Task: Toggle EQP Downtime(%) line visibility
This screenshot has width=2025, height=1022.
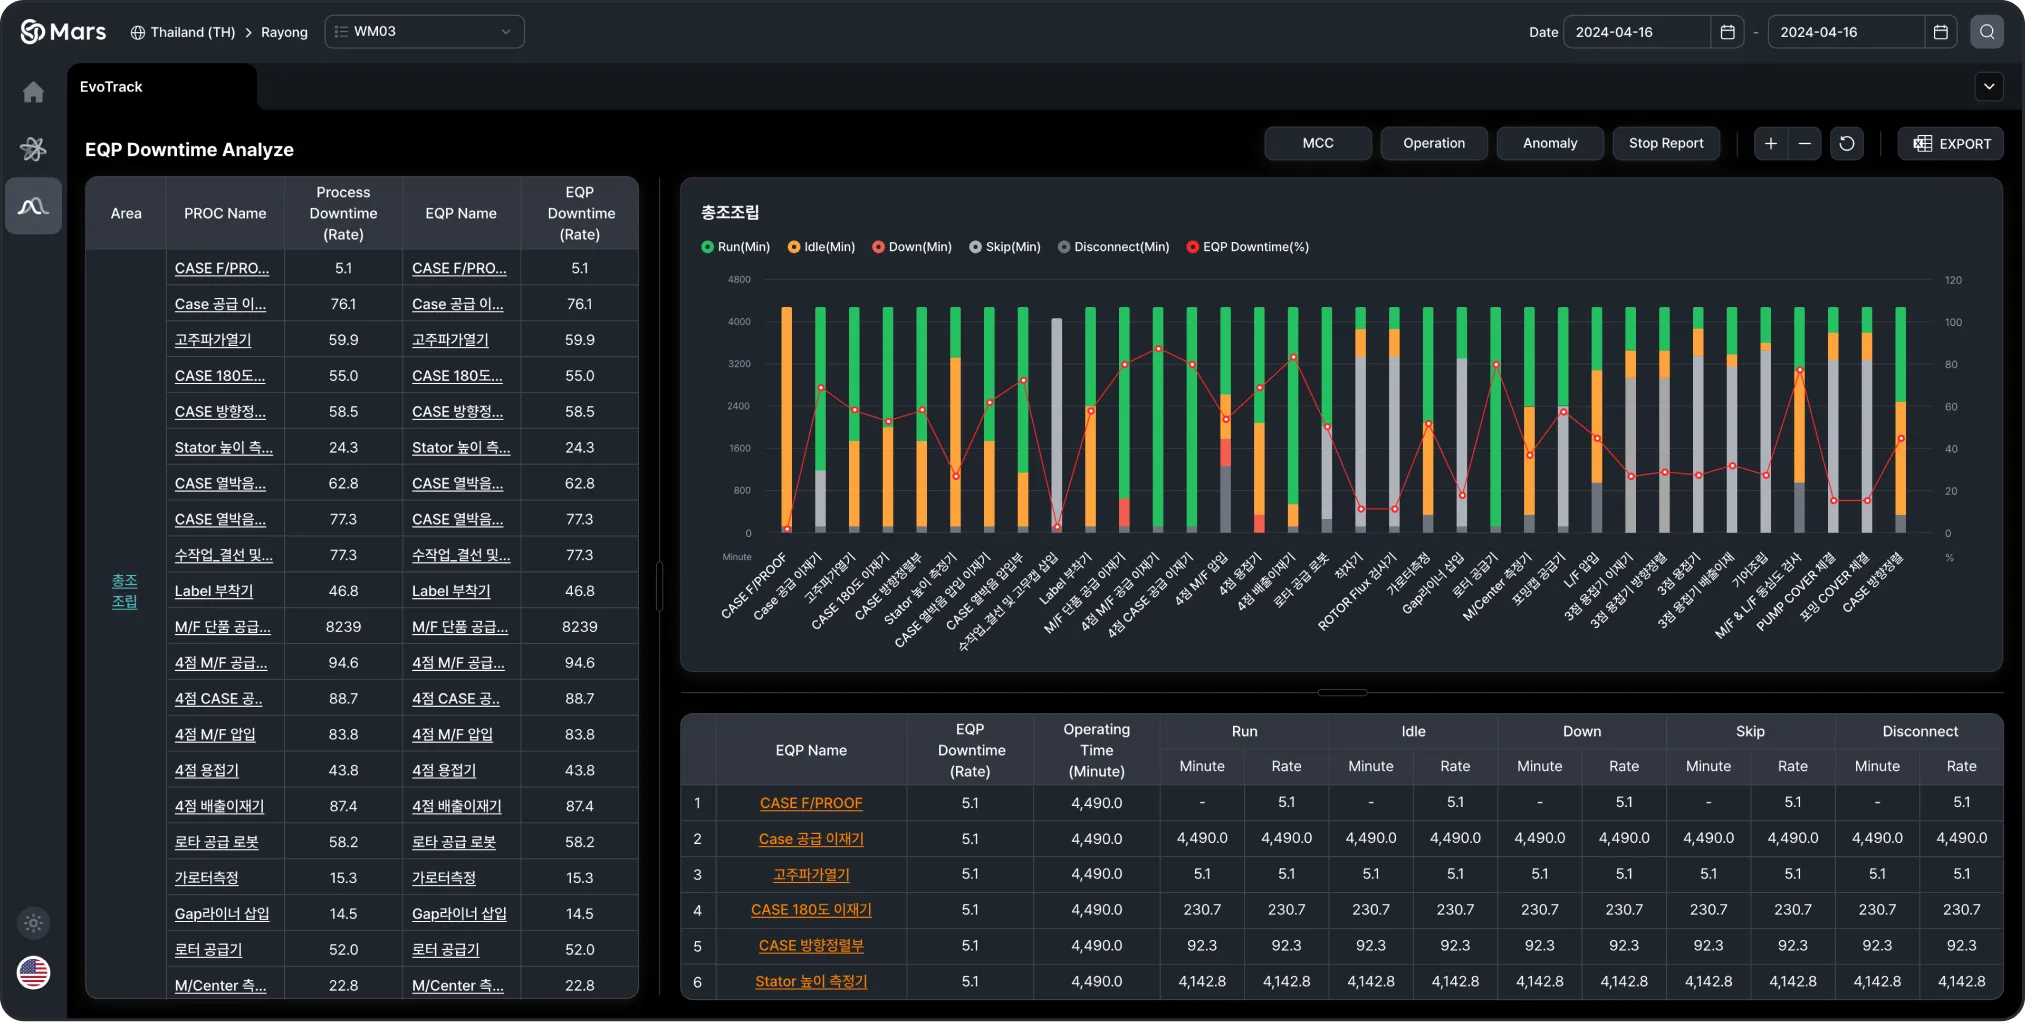Action: 1247,247
